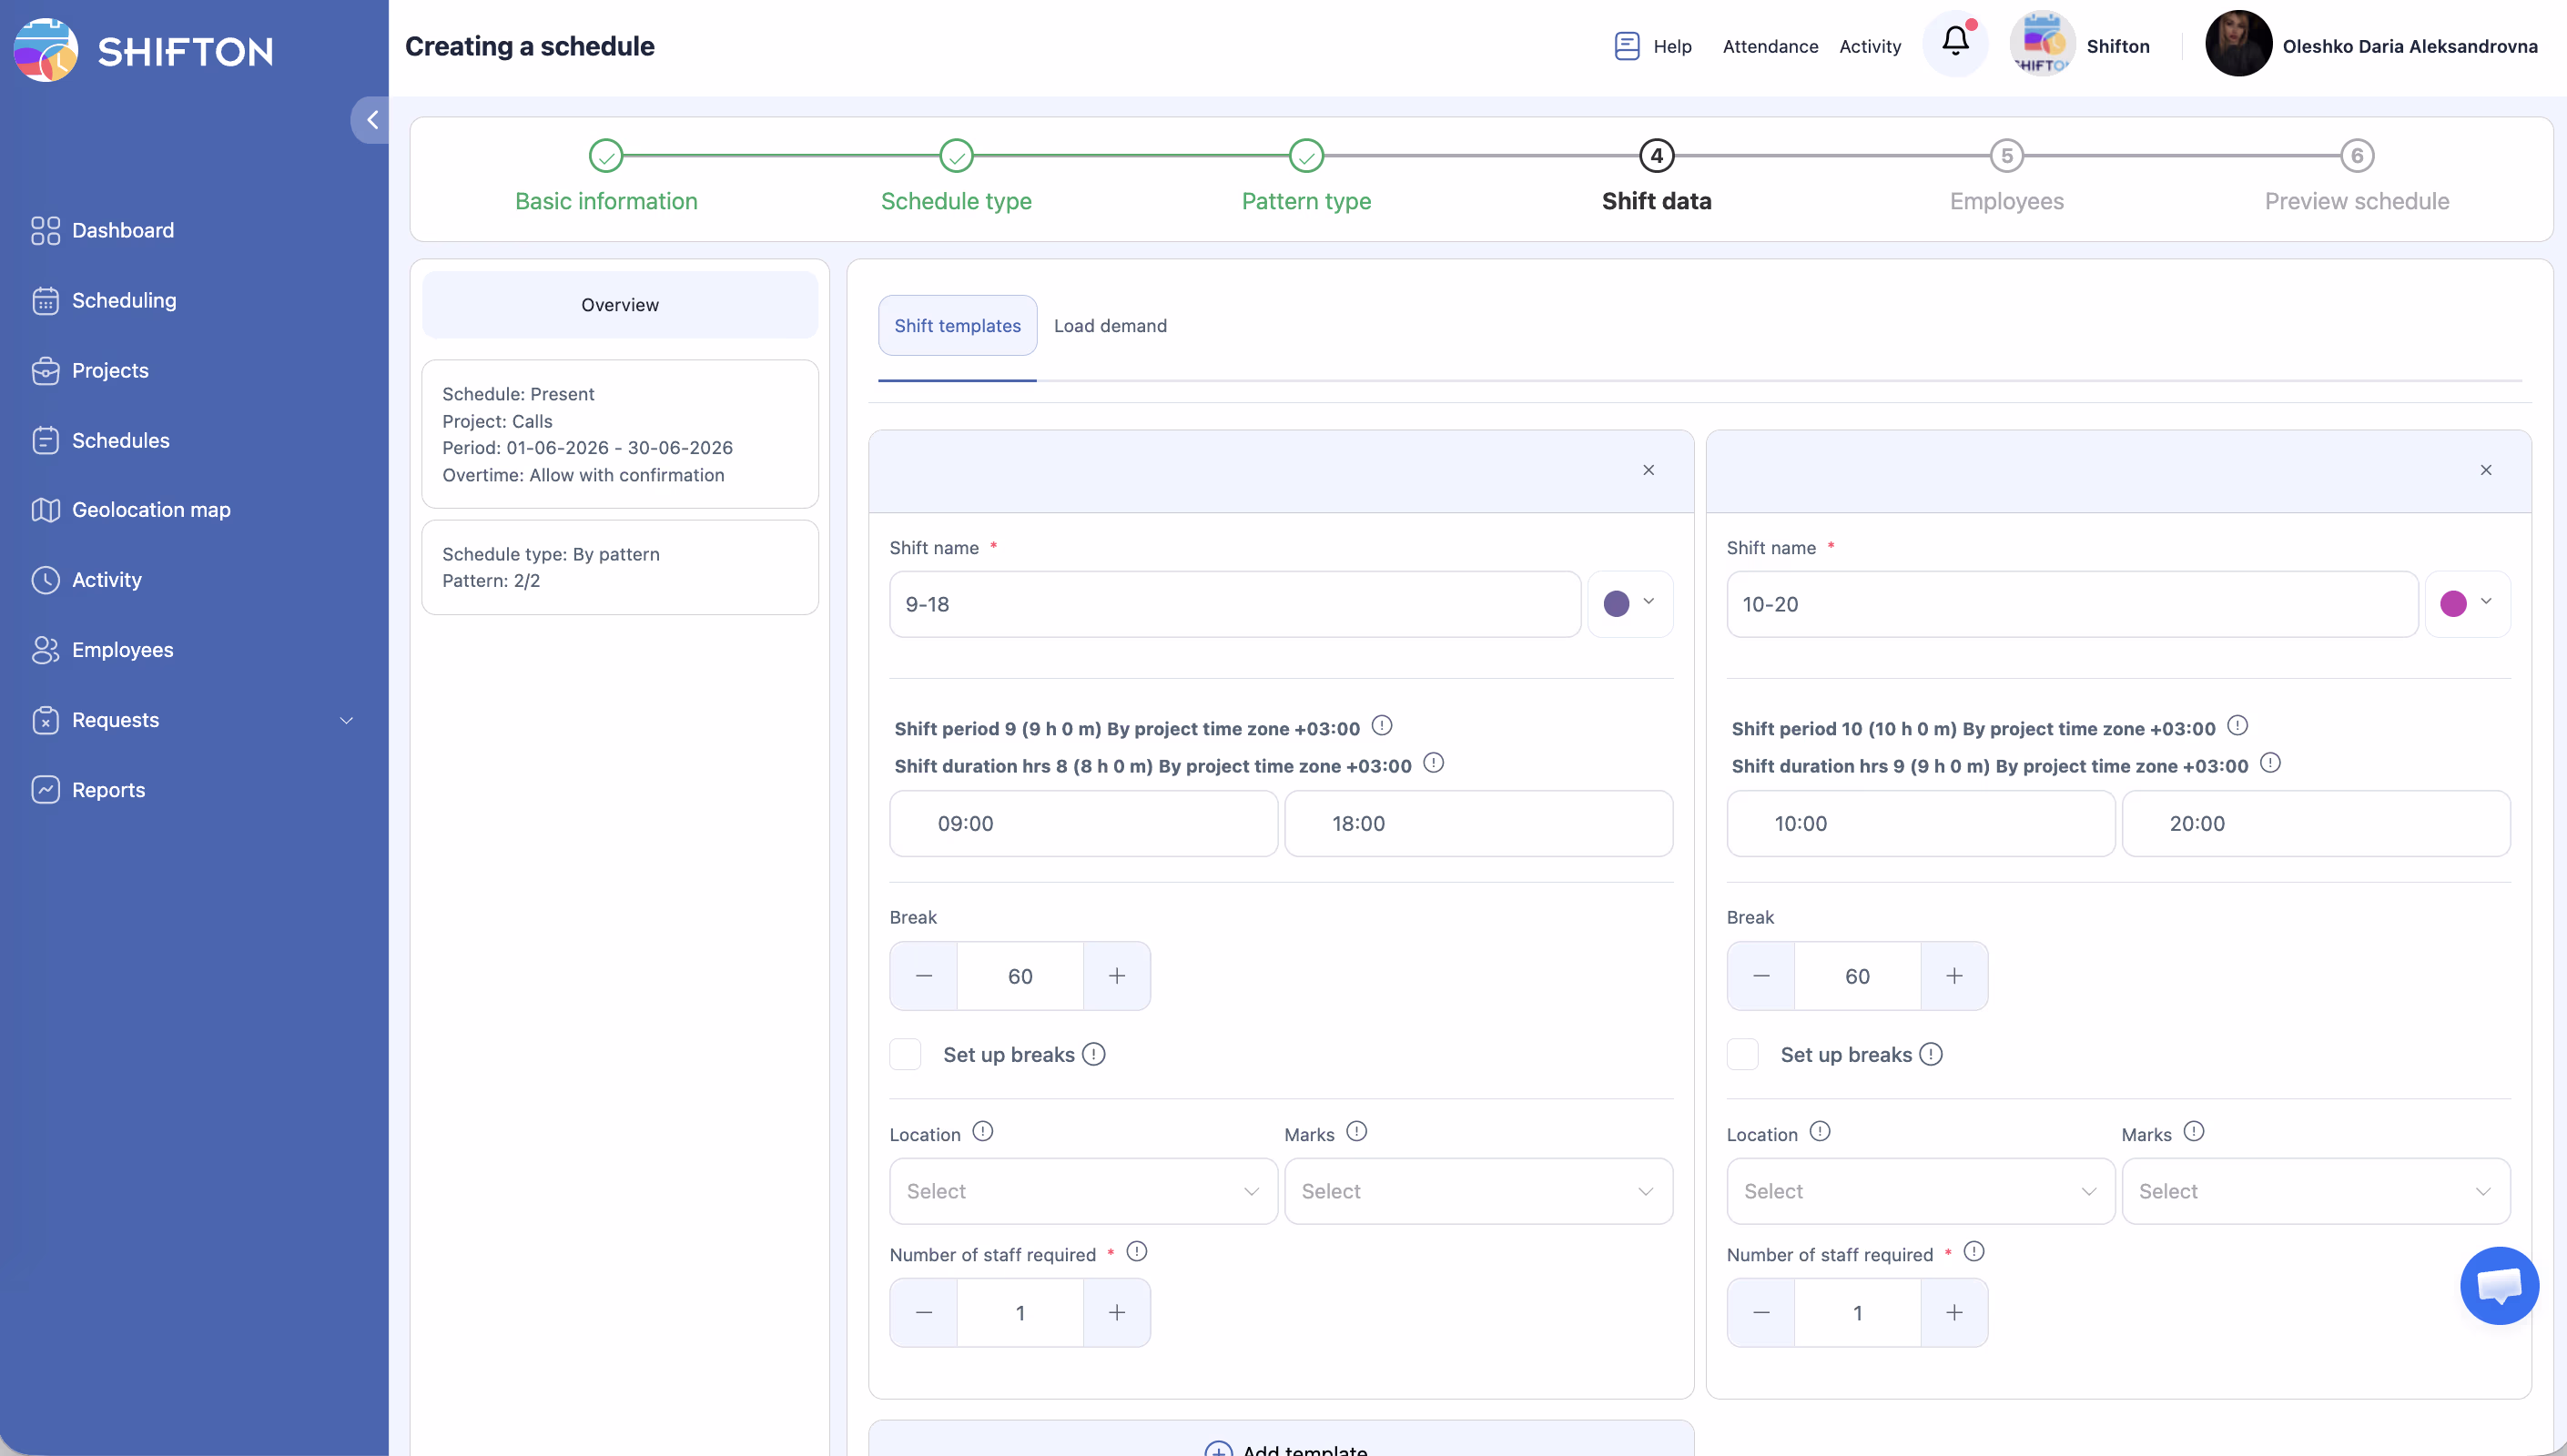Increase break minutes for 10-20 shift

coord(1953,976)
